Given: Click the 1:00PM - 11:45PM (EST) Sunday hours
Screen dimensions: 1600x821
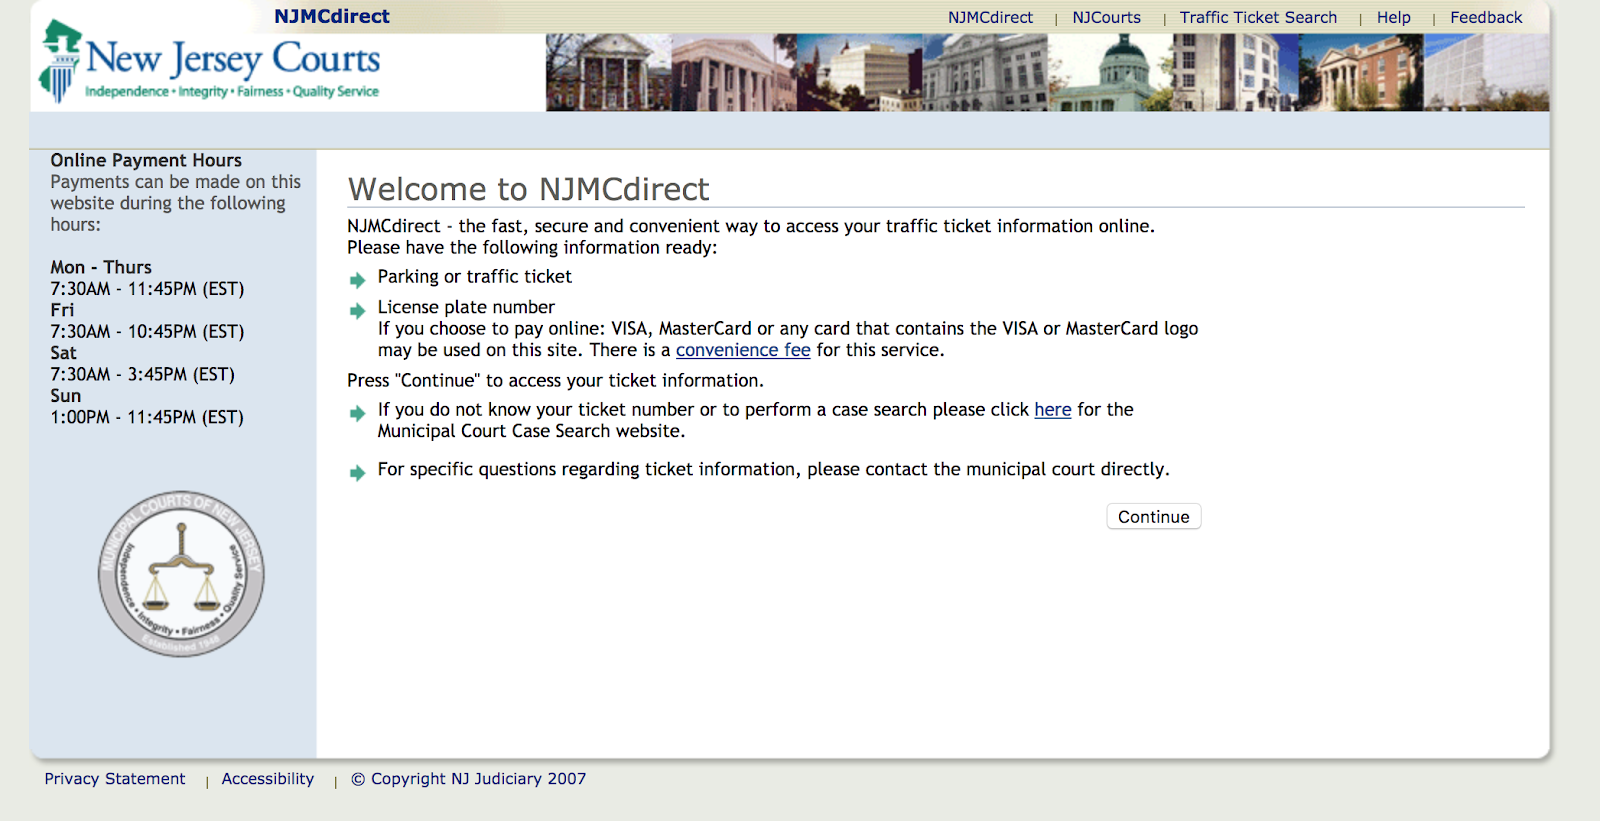Looking at the screenshot, I should tap(147, 418).
